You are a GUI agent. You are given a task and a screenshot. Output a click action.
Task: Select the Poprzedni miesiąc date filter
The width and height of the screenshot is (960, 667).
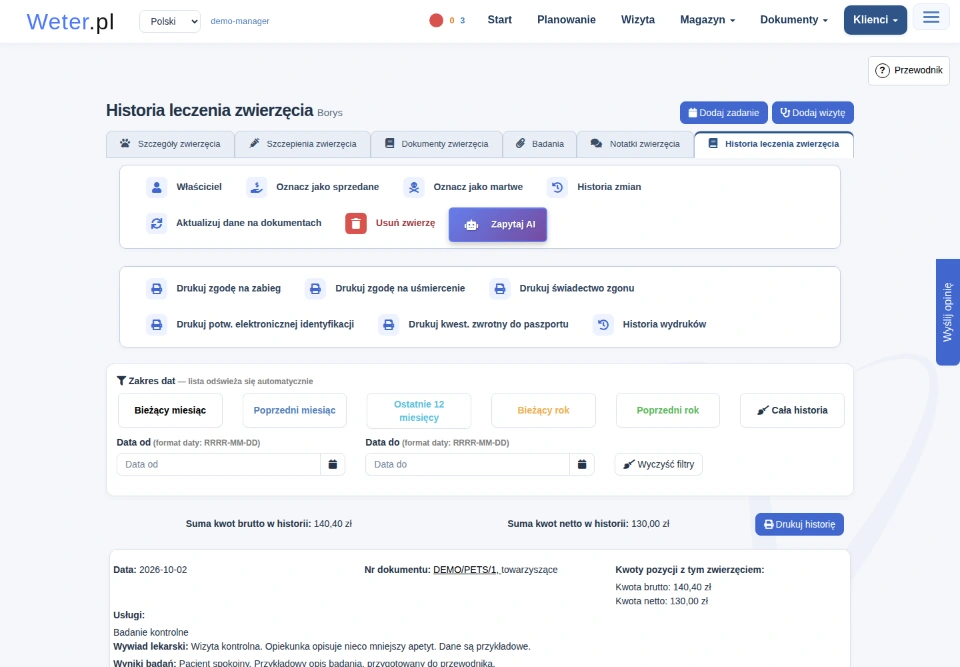[294, 410]
